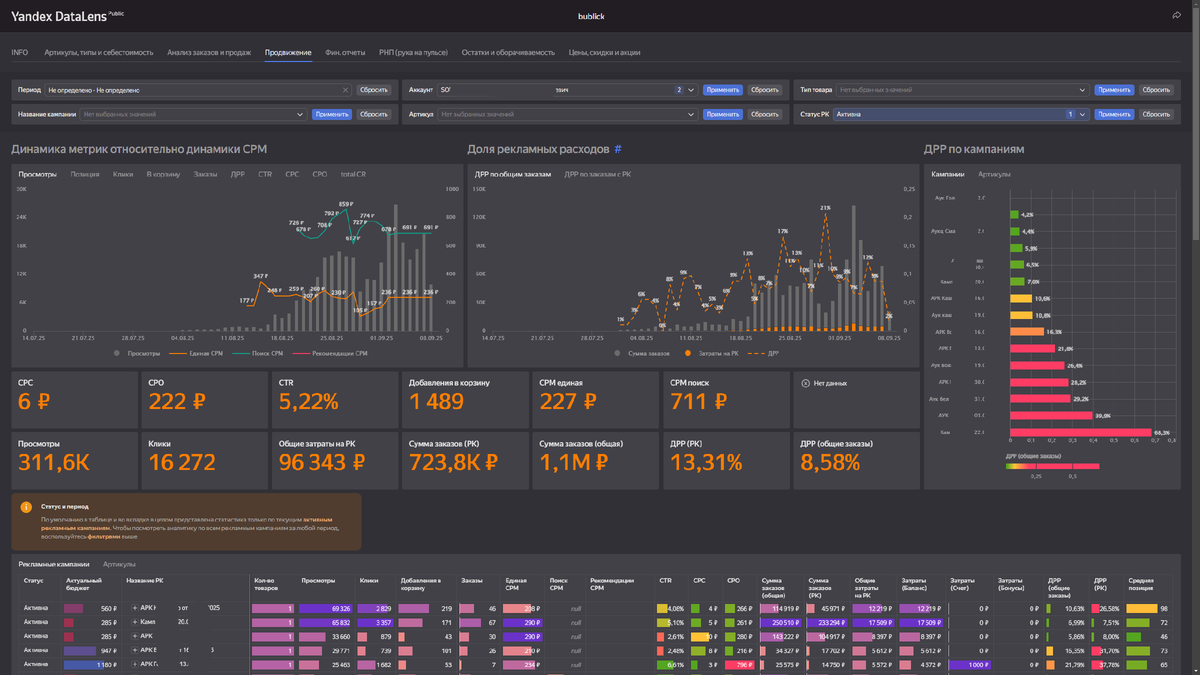Reset the Название кампании filter
This screenshot has height=675, width=1200.
tap(374, 114)
